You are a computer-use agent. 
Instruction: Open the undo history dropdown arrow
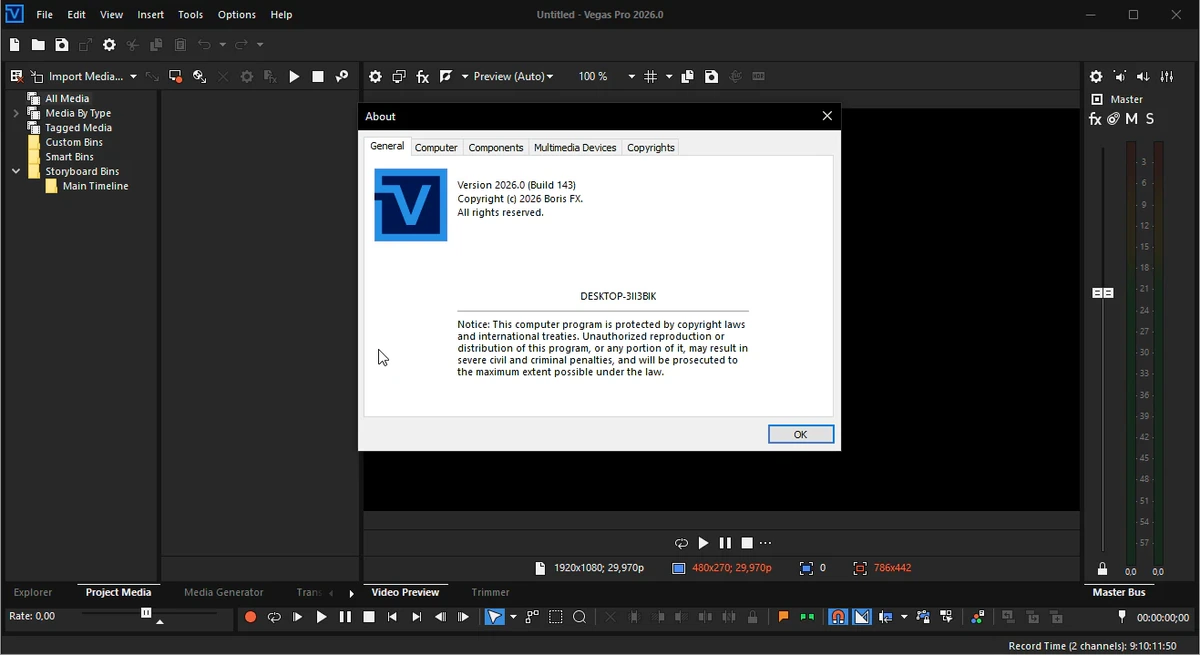[222, 45]
